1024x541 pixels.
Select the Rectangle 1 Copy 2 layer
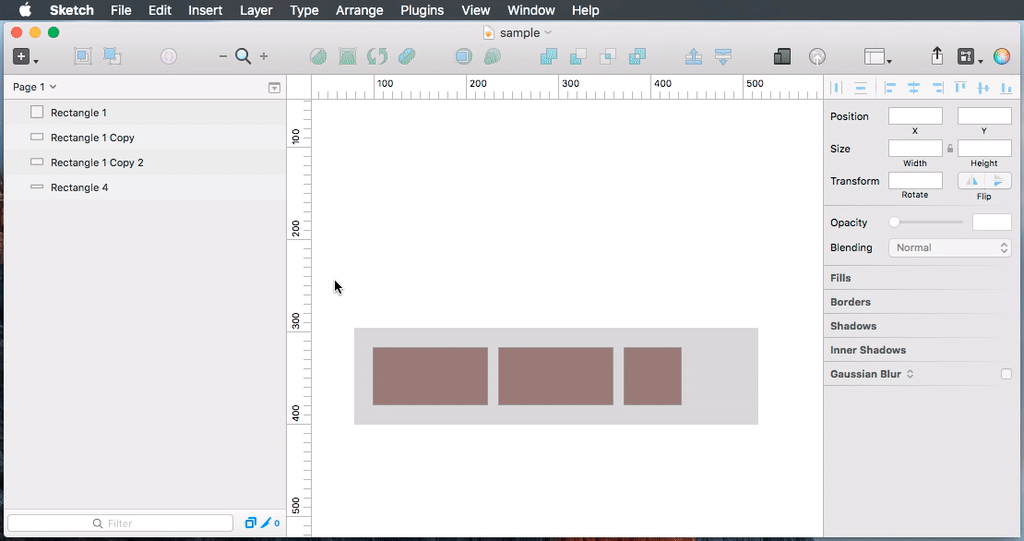[x=97, y=162]
